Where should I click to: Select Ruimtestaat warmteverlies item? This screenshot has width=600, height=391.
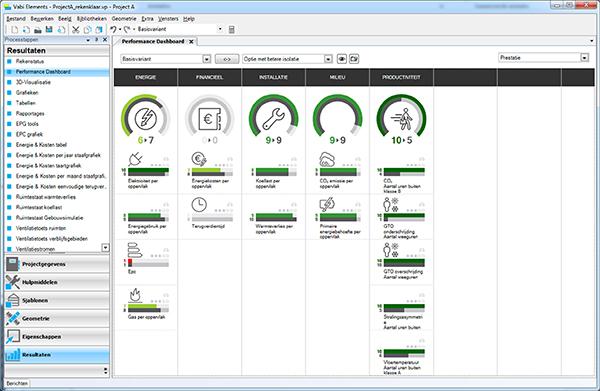click(46, 197)
